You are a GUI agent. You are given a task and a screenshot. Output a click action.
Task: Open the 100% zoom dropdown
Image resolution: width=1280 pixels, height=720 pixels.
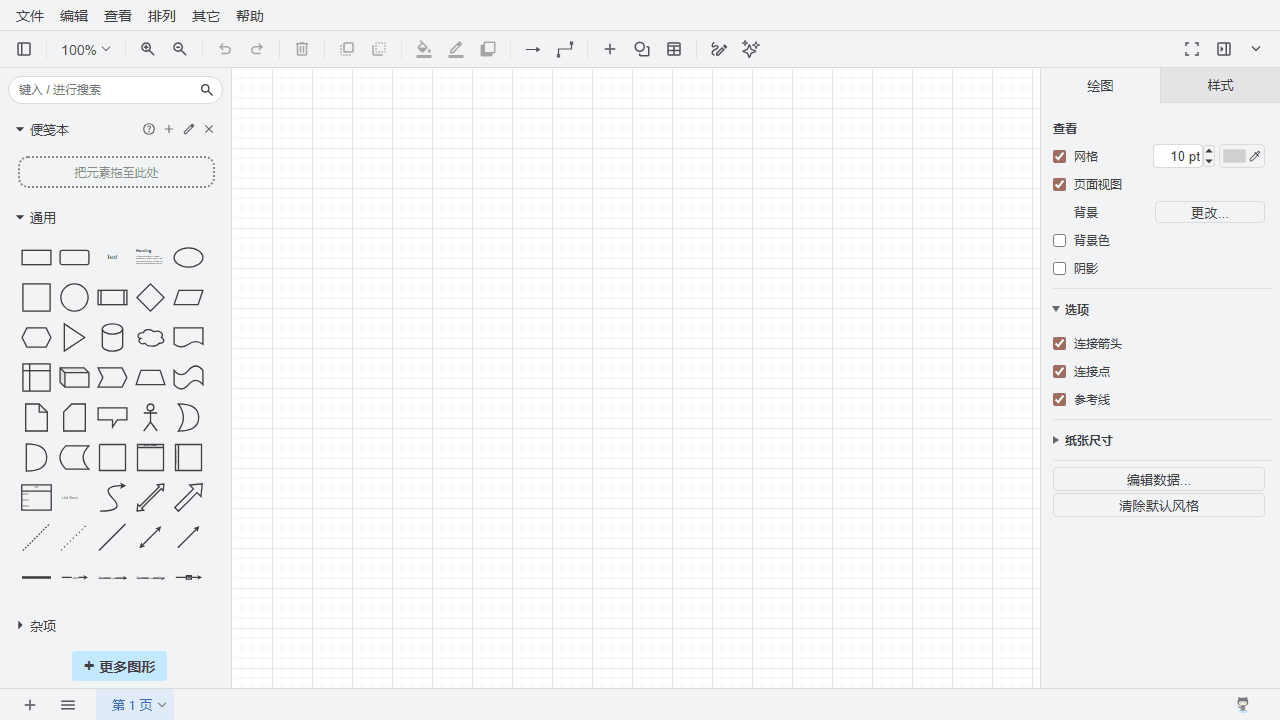click(x=85, y=49)
